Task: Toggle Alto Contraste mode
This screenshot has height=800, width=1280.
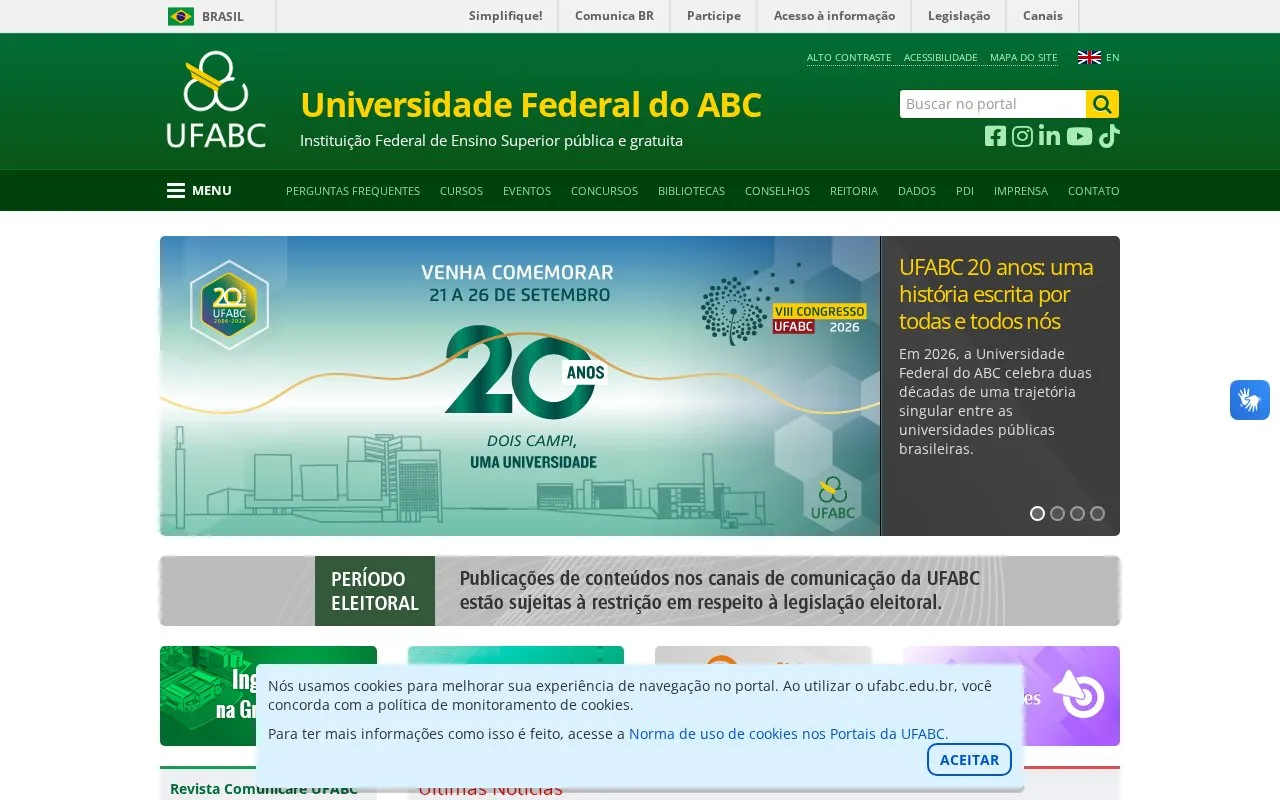Action: point(849,58)
